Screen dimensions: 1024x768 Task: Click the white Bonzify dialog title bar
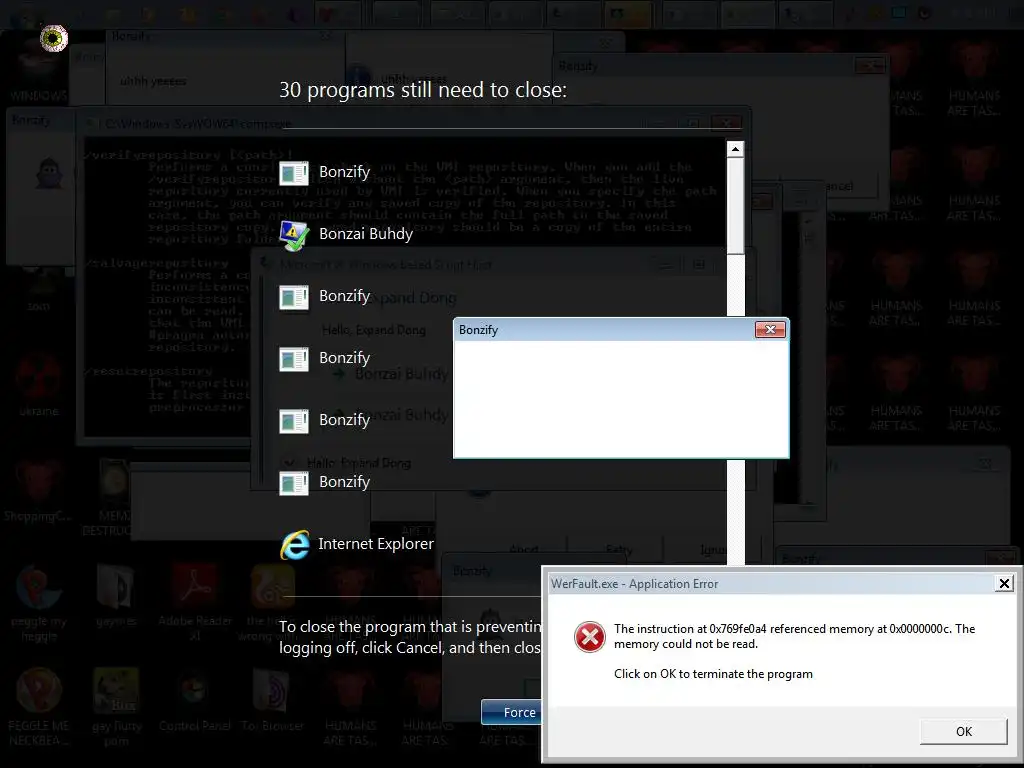click(604, 330)
